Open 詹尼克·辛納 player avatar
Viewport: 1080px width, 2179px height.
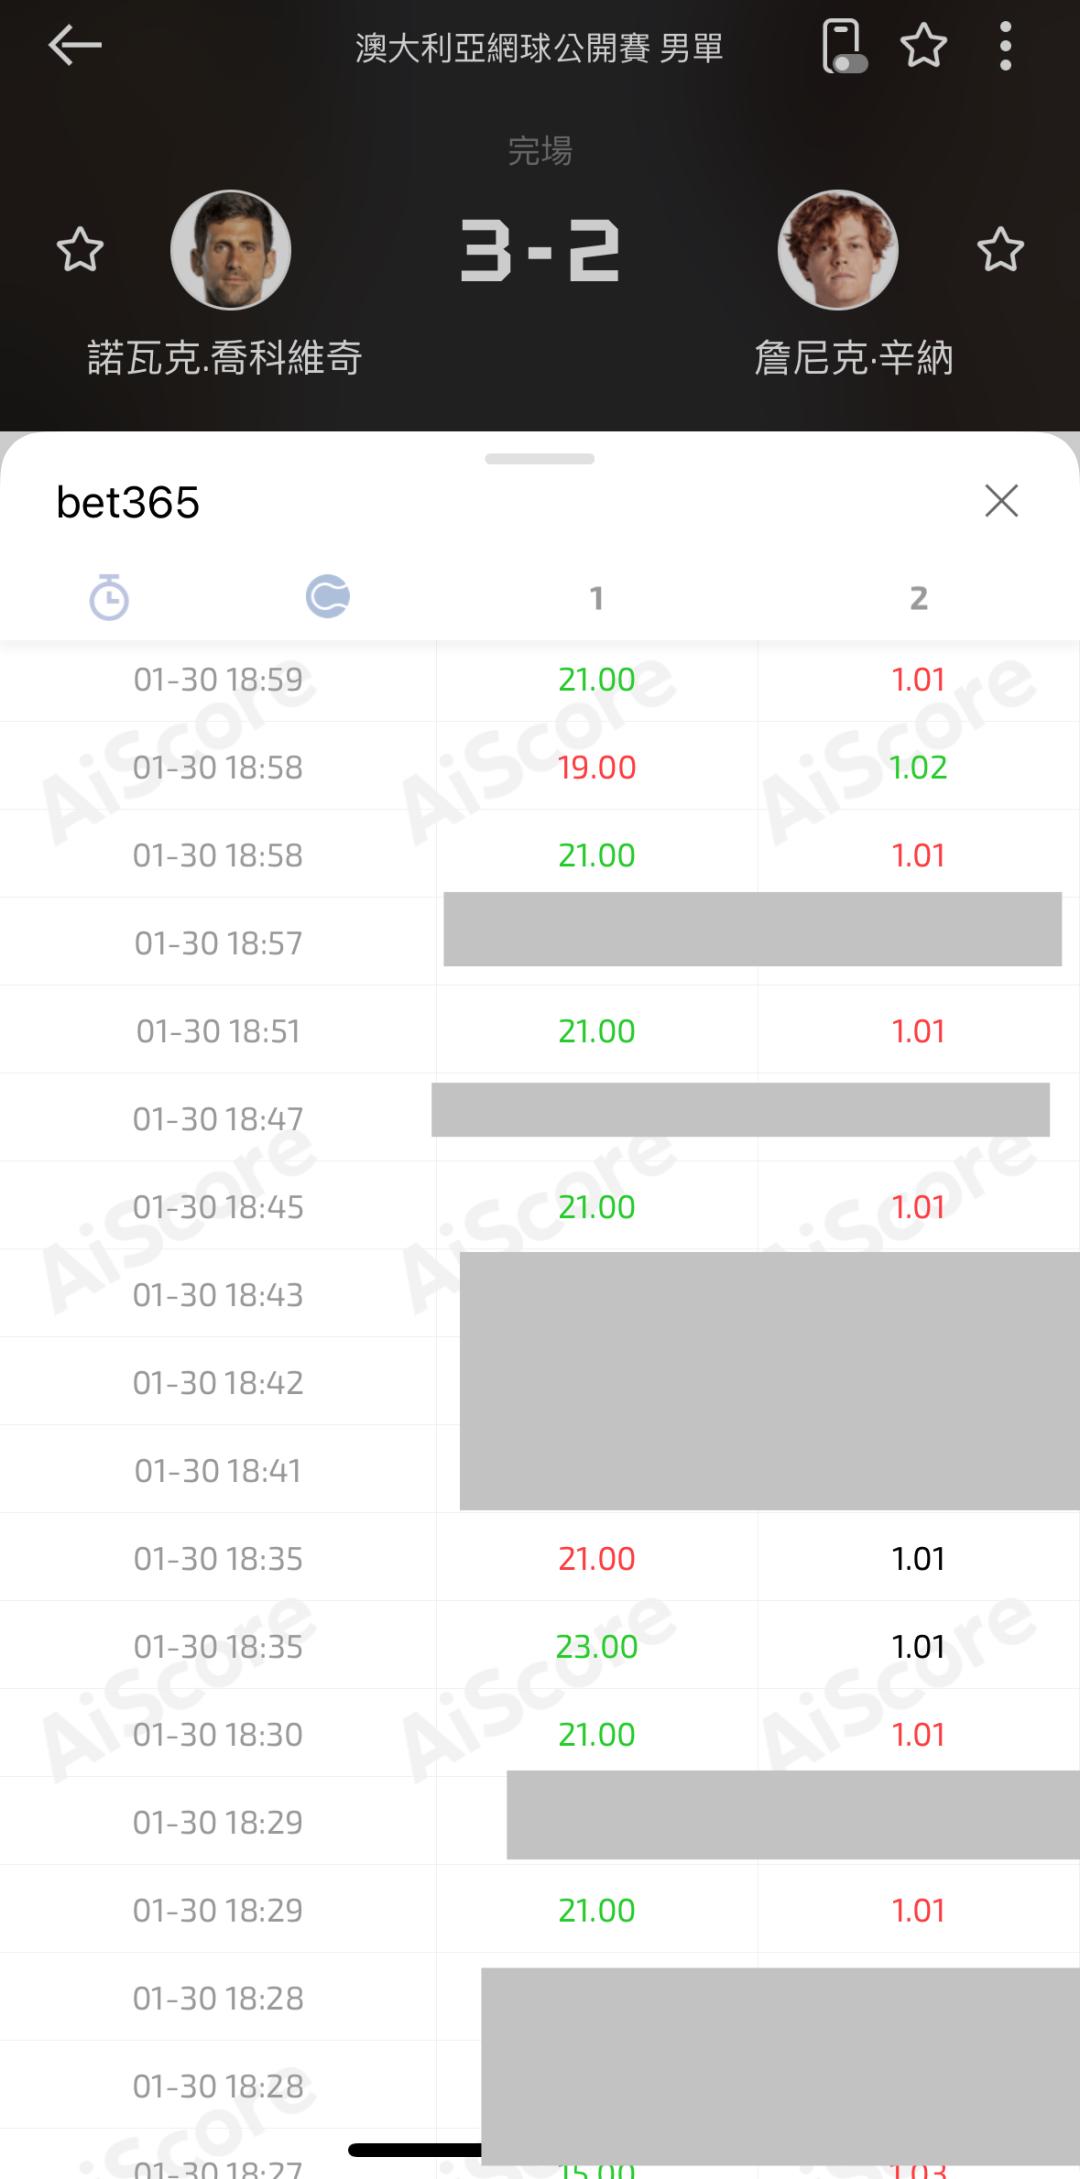click(x=838, y=250)
